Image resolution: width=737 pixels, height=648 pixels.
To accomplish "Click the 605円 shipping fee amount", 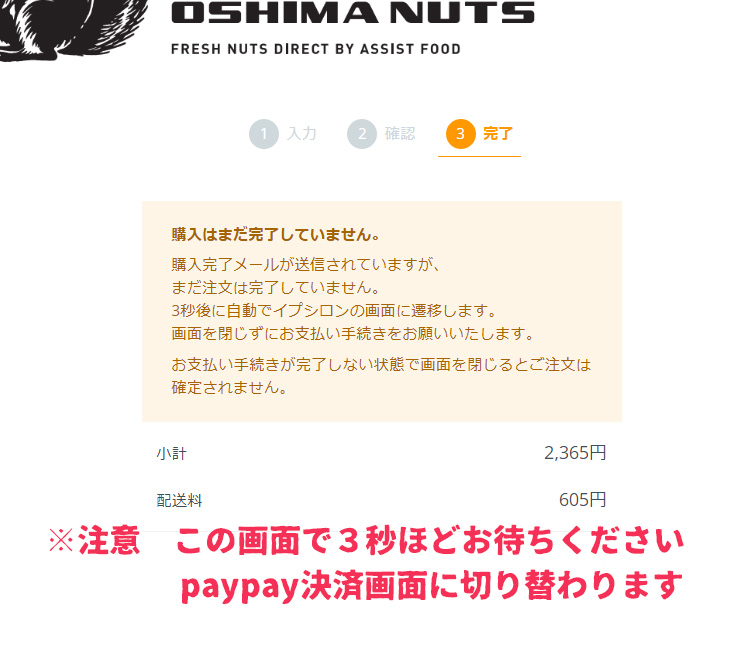I will pyautogui.click(x=582, y=500).
